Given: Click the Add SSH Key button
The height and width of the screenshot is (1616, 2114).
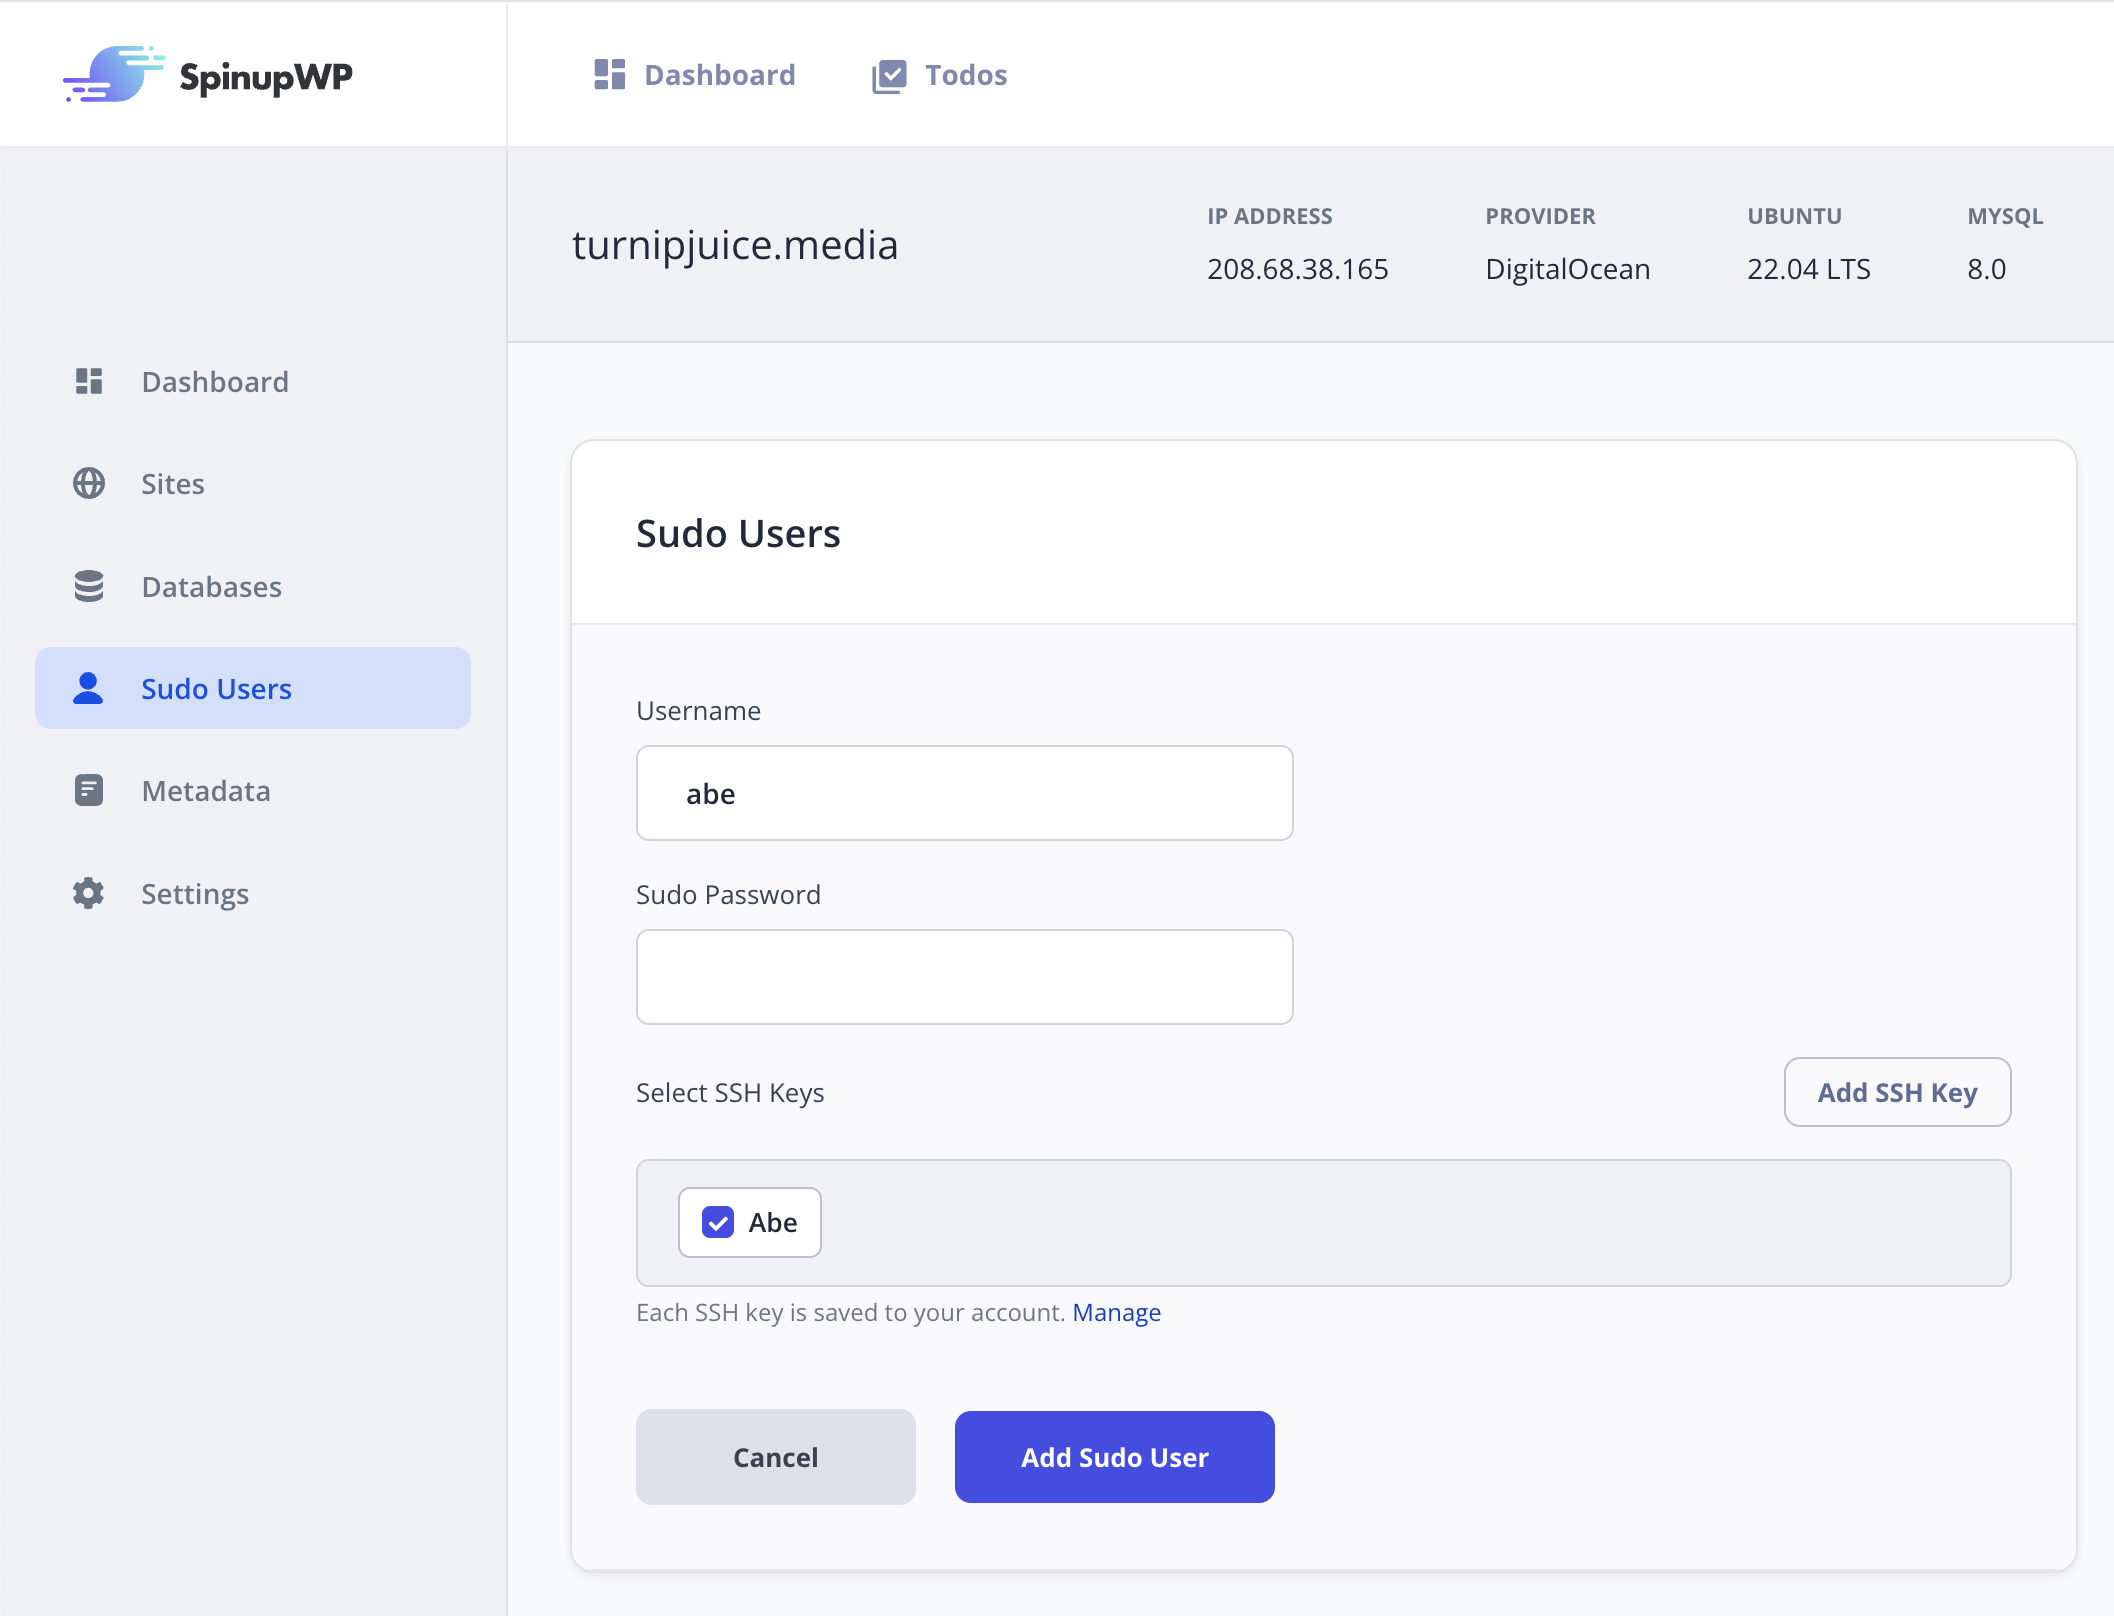Looking at the screenshot, I should tap(1897, 1092).
